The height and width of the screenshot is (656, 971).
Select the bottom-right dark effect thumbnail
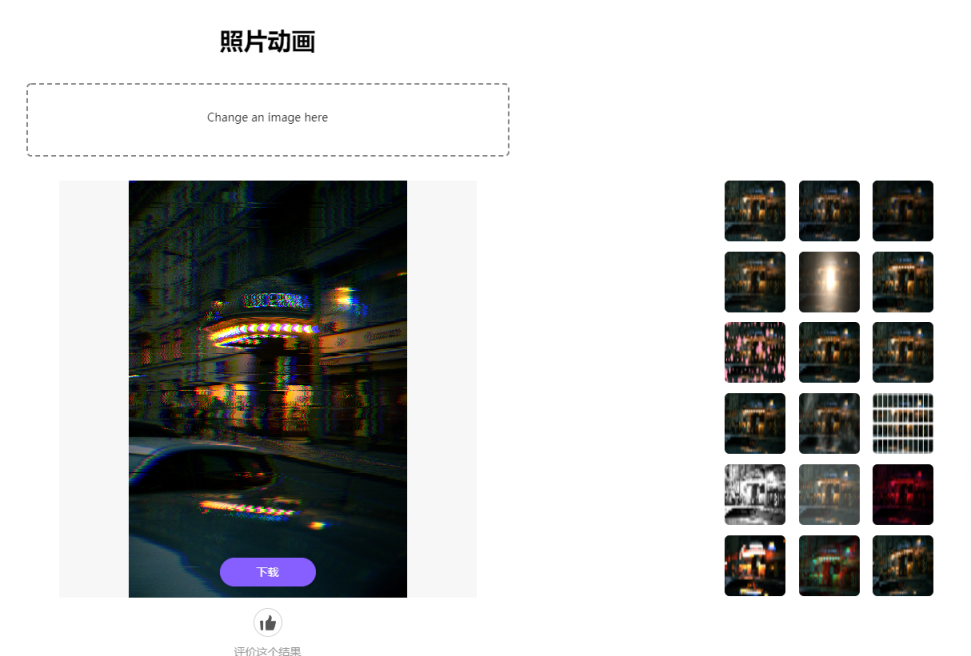point(903,565)
